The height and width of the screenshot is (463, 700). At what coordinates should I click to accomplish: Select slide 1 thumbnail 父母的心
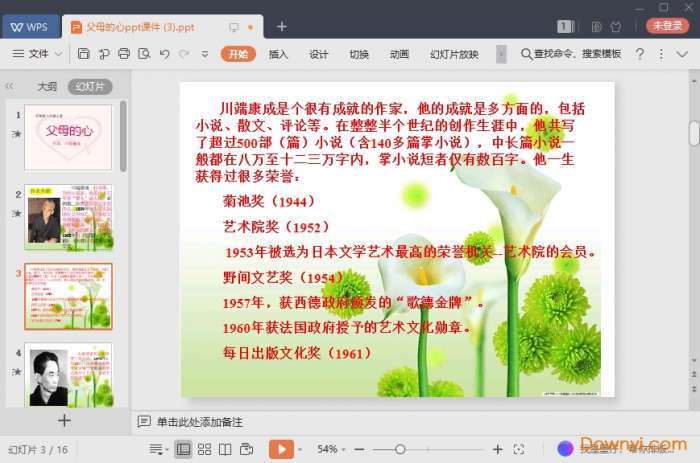tap(68, 137)
